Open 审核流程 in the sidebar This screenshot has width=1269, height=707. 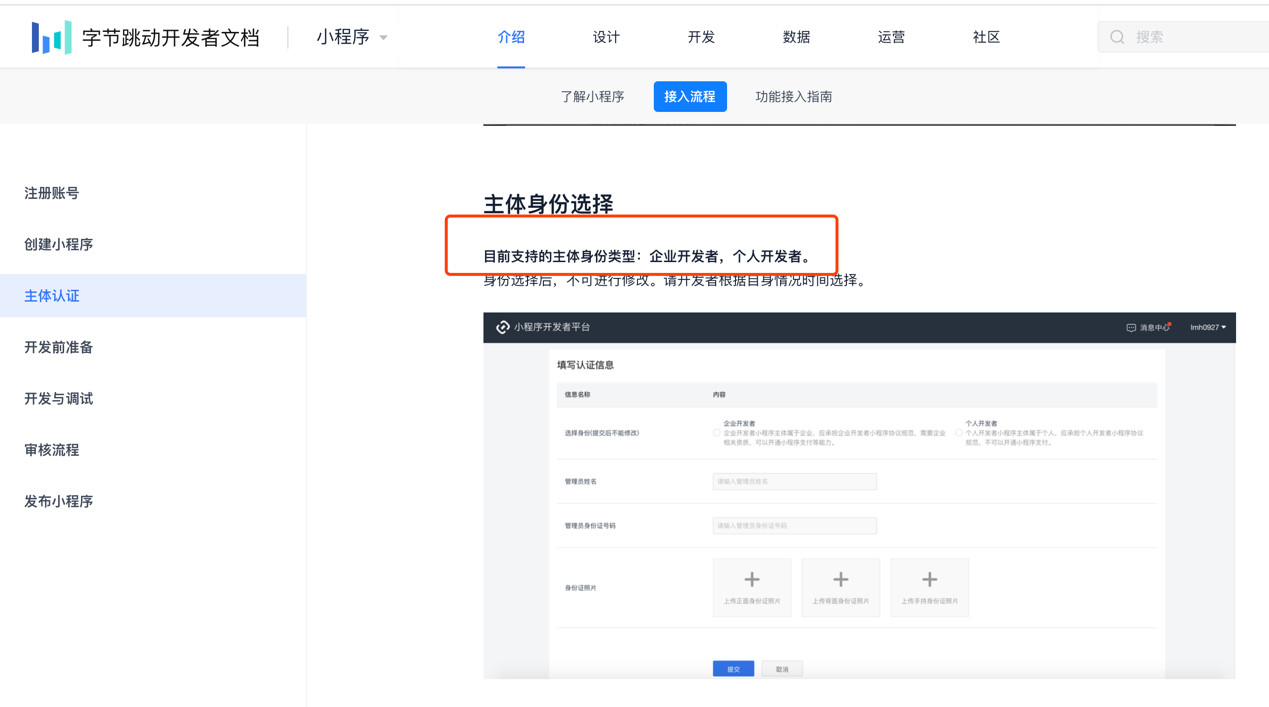[52, 450]
